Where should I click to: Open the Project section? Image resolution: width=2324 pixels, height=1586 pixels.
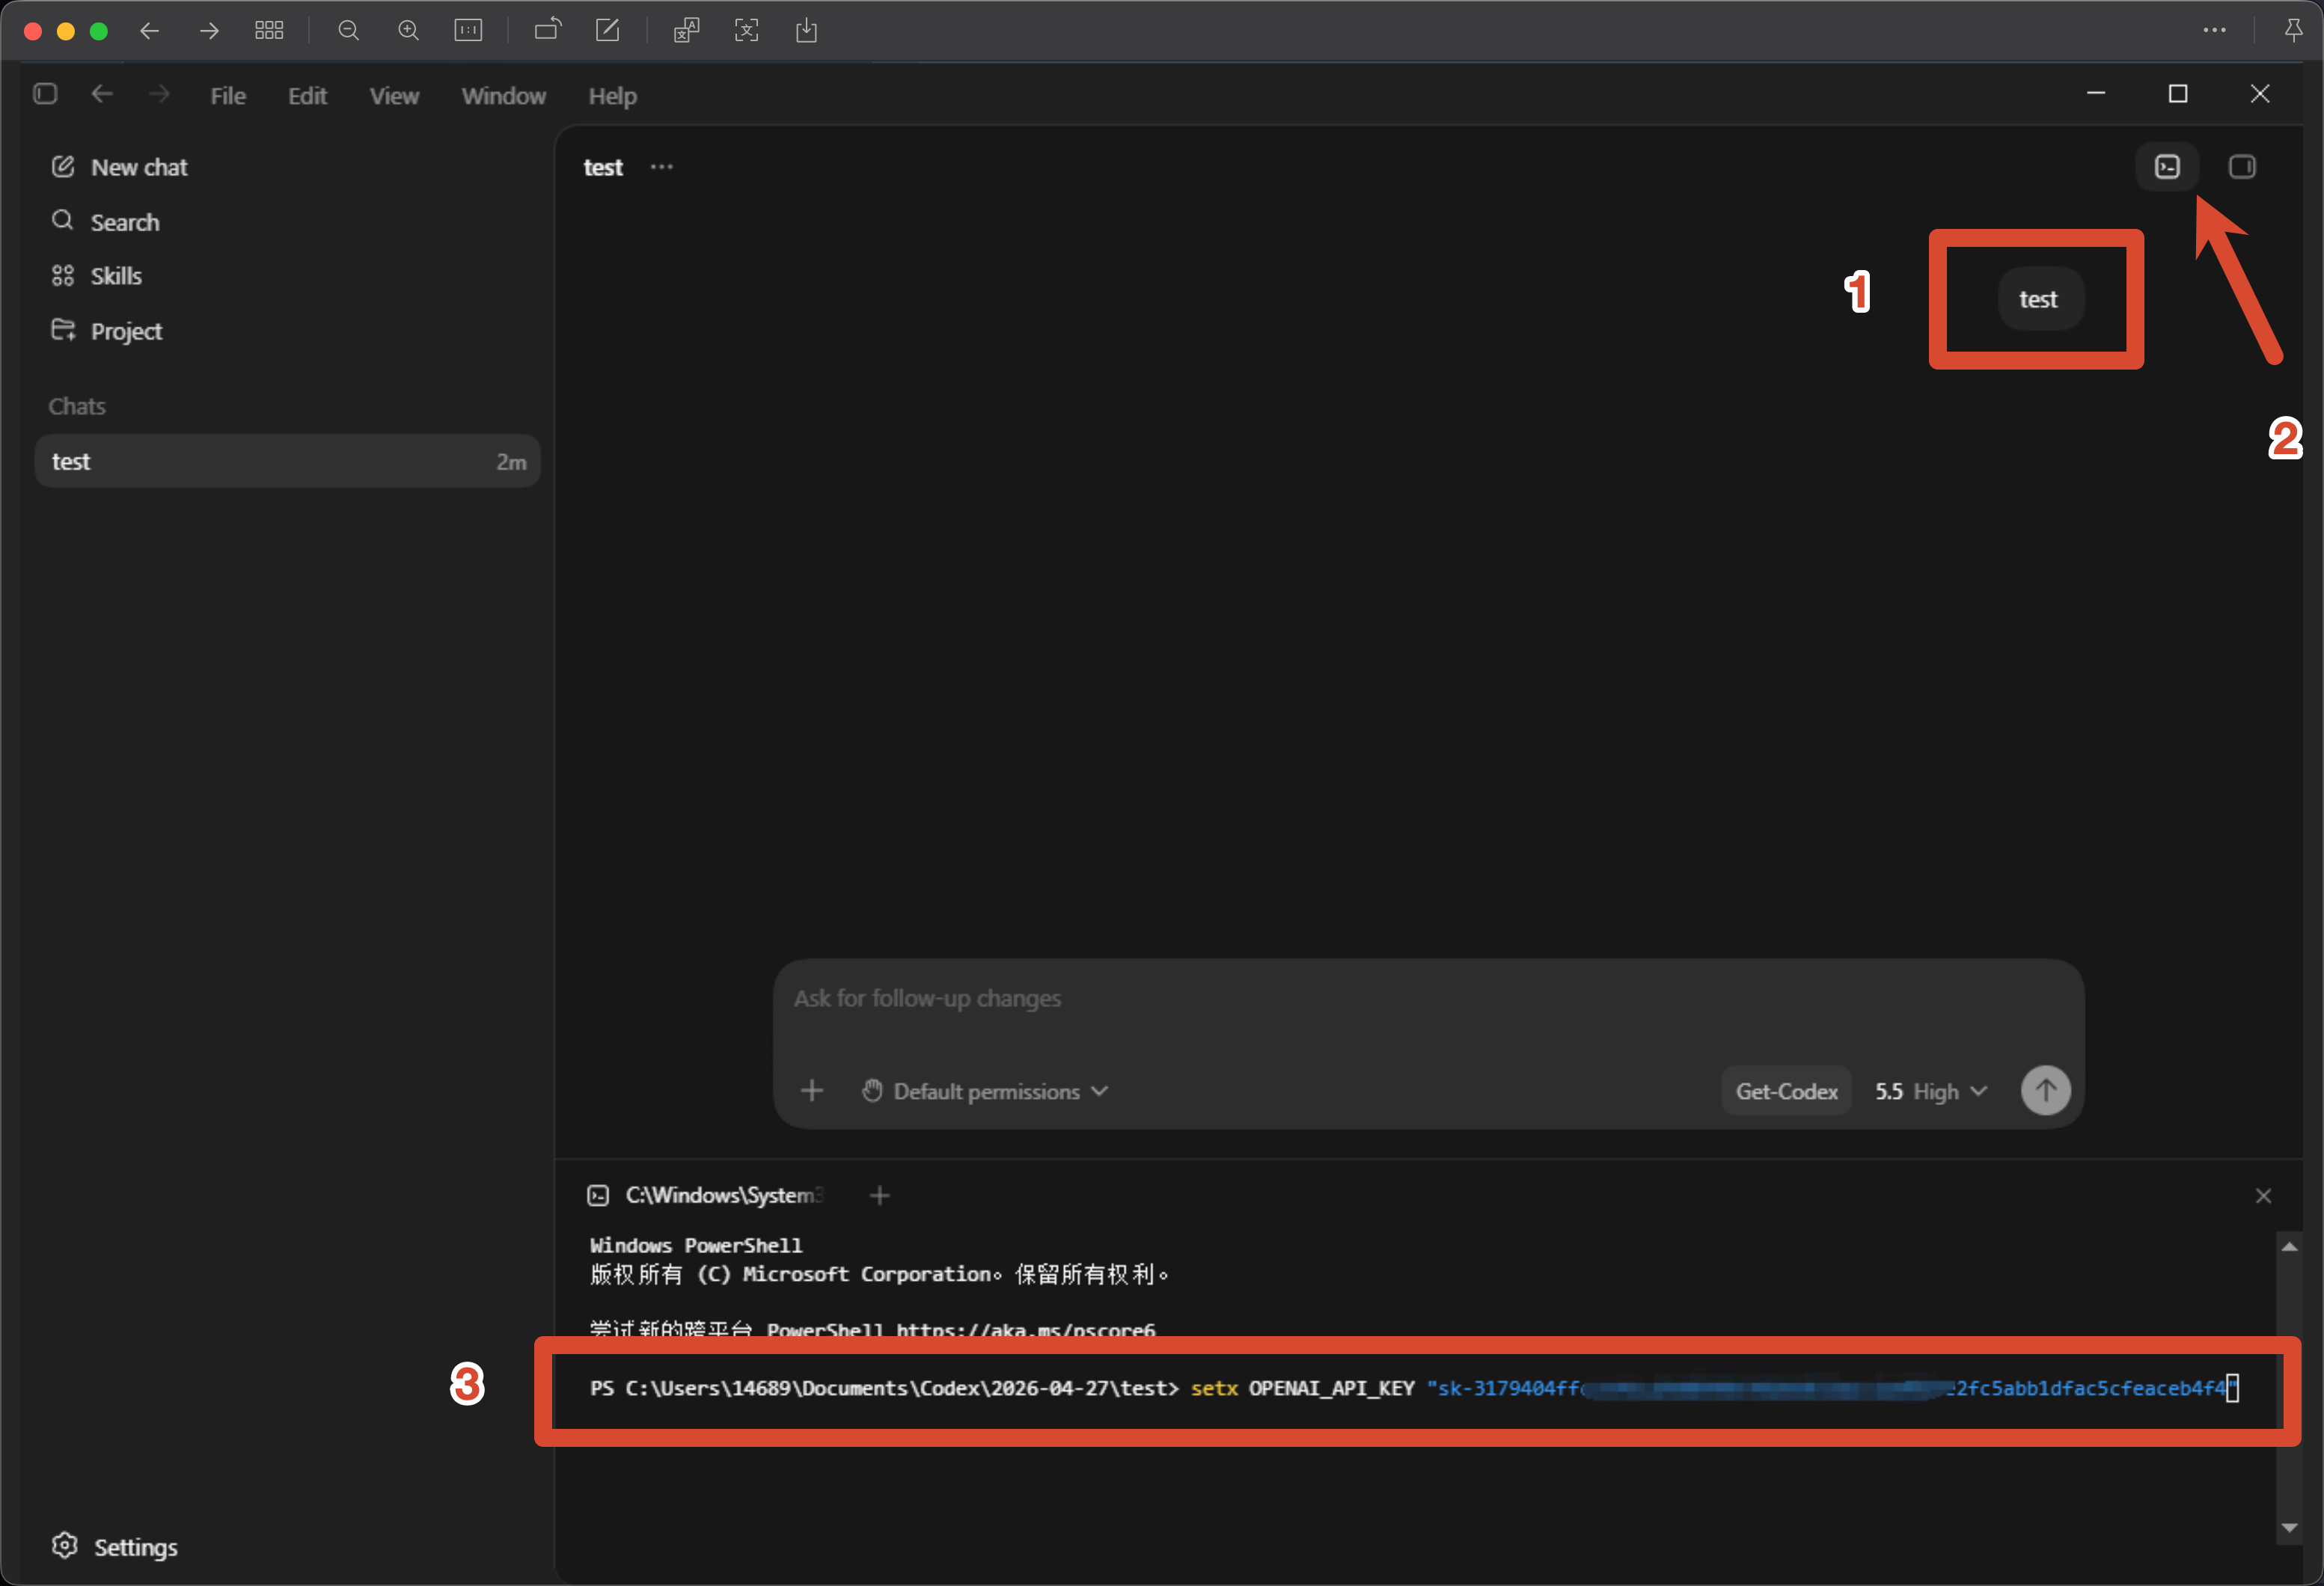[107, 331]
